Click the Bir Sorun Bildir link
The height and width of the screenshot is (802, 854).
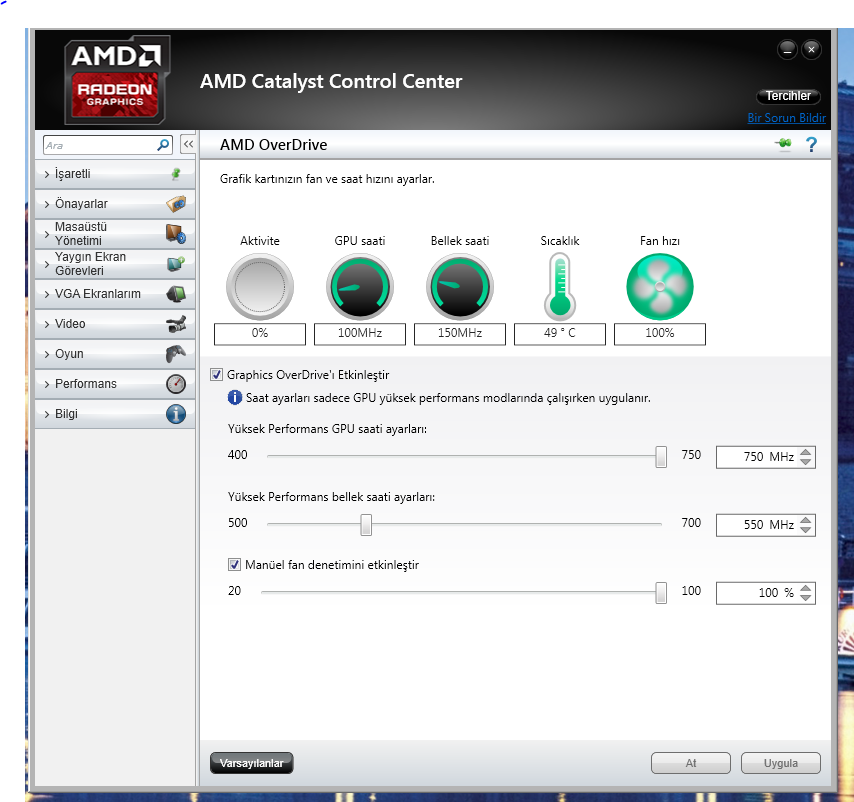[x=786, y=118]
